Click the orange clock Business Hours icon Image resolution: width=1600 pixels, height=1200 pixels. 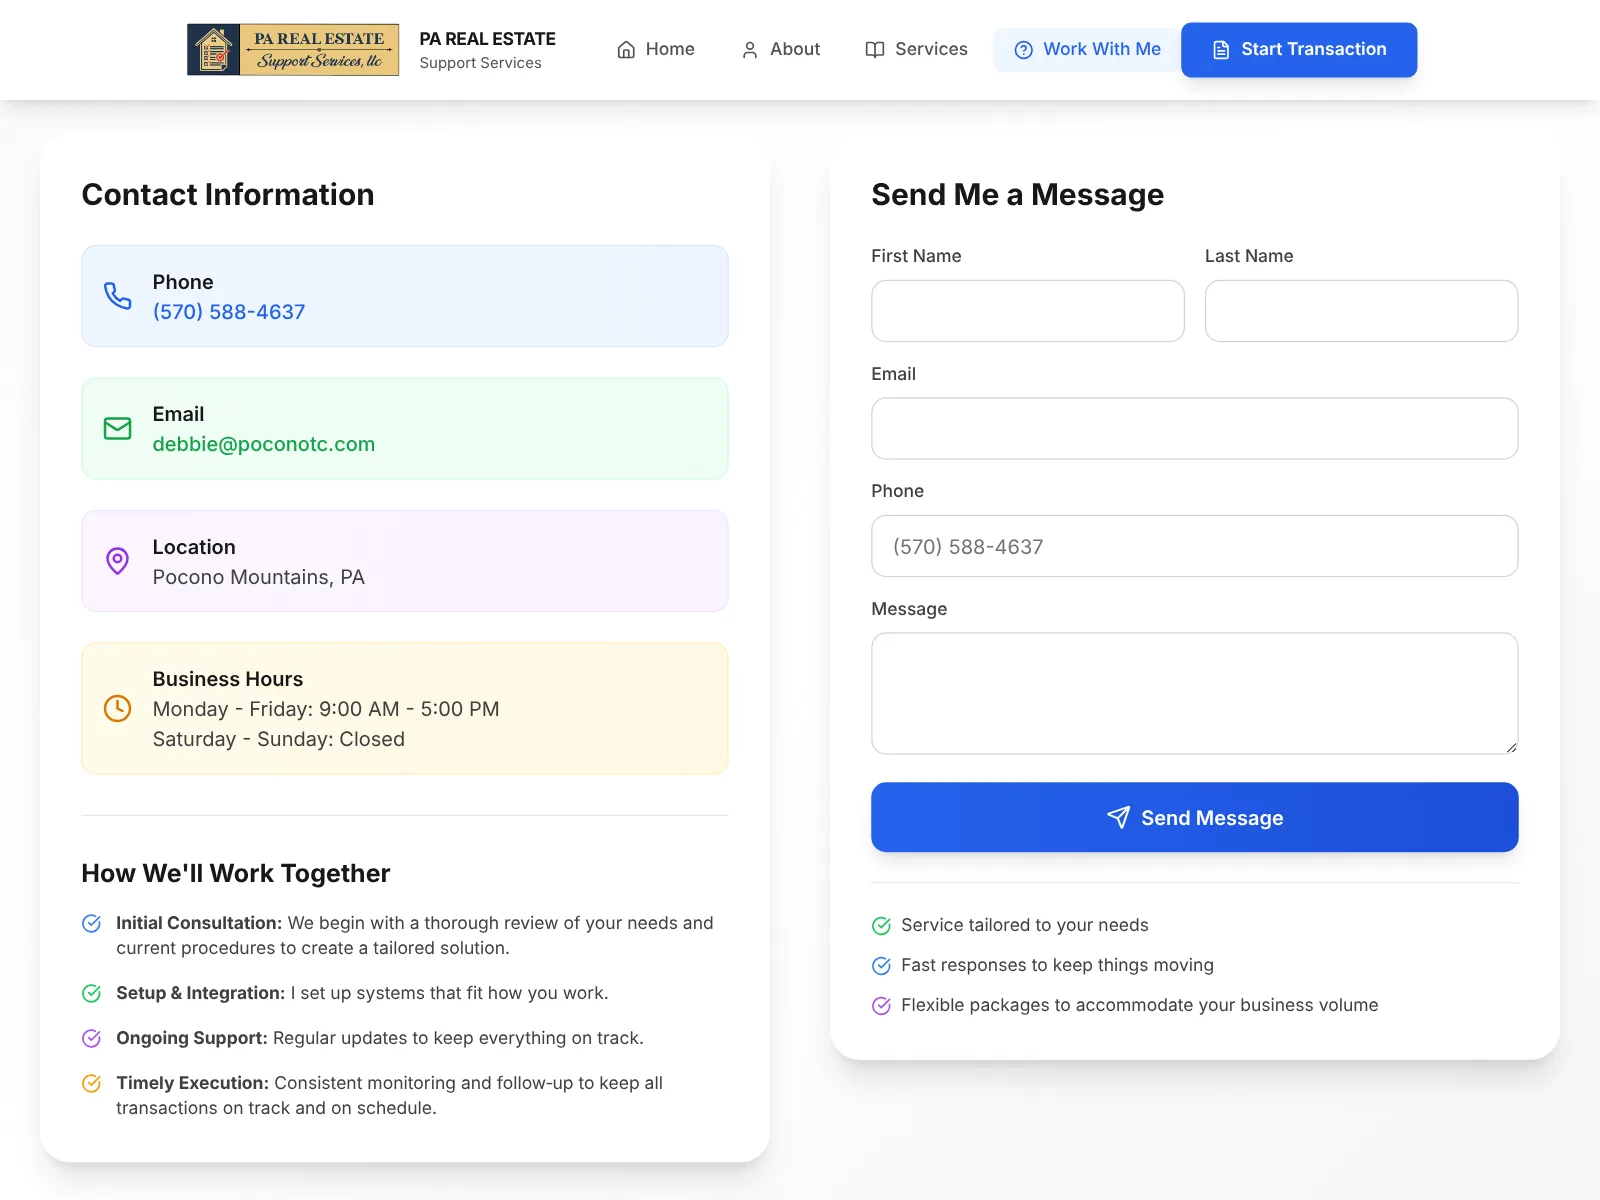pyautogui.click(x=118, y=708)
